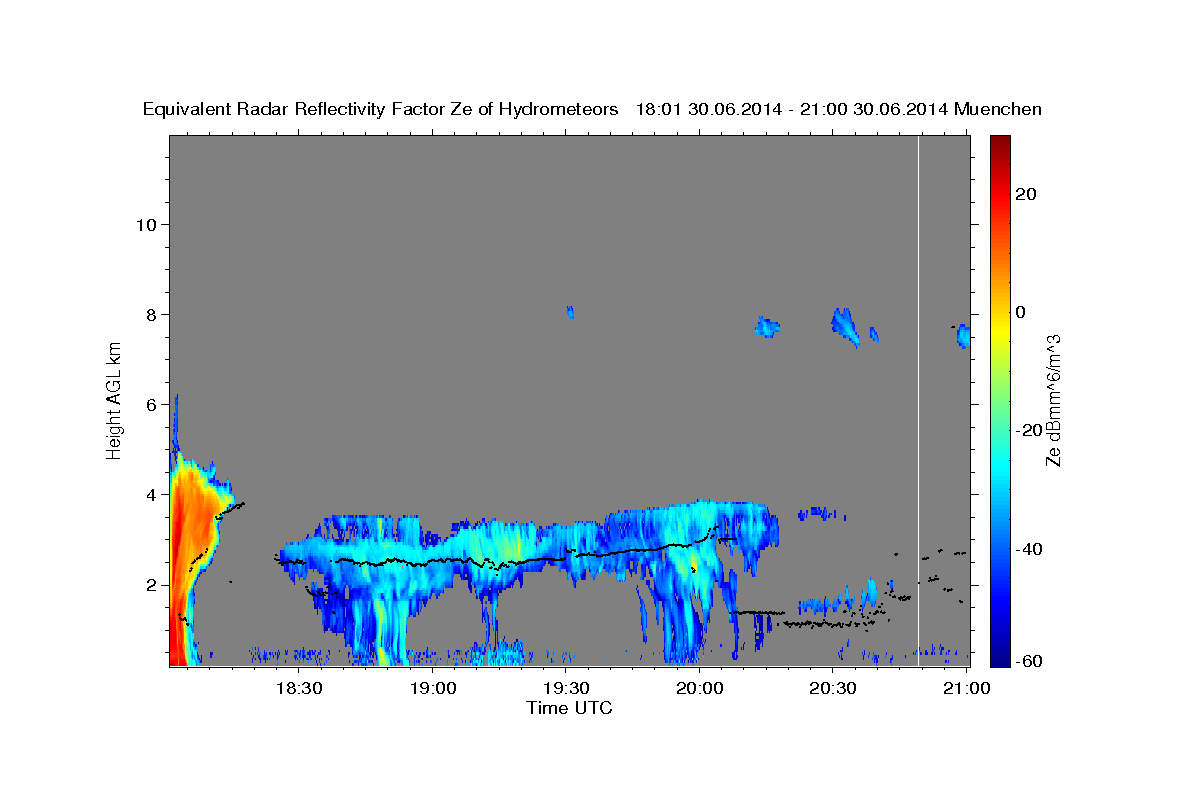Click the colorbar value -60
The height and width of the screenshot is (800, 1200).
(1028, 661)
